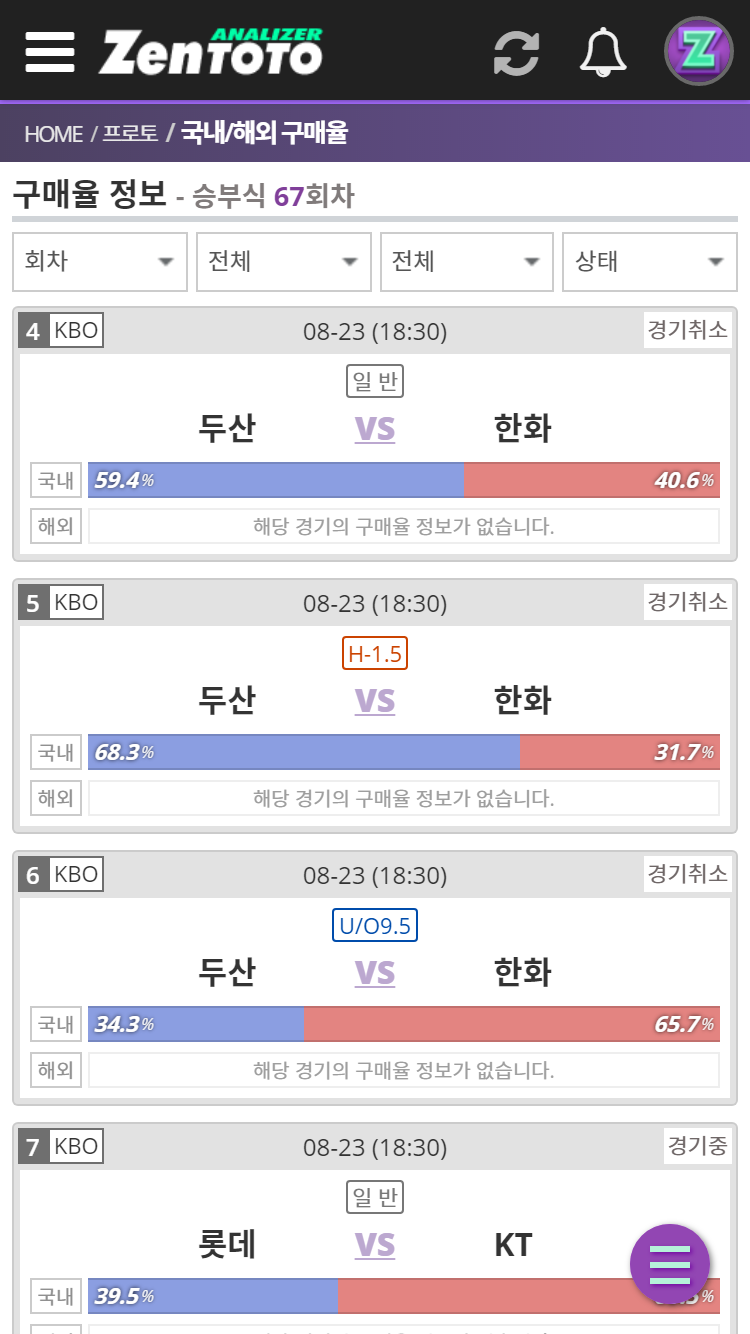
Task: Select the H-1.5 handicap badge
Action: click(375, 654)
